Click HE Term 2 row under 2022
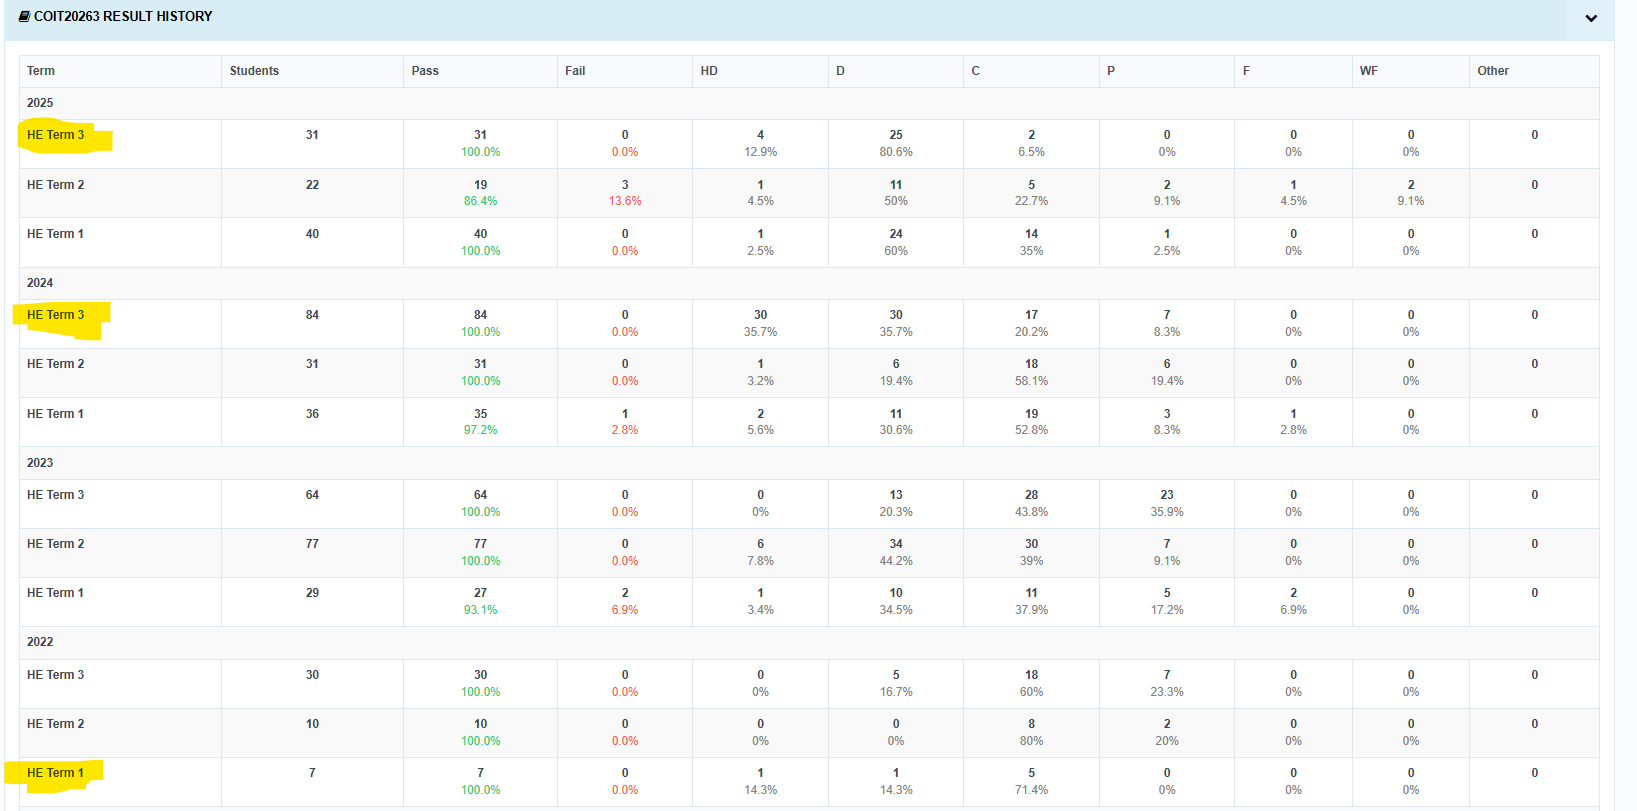1637x811 pixels. pyautogui.click(x=809, y=733)
